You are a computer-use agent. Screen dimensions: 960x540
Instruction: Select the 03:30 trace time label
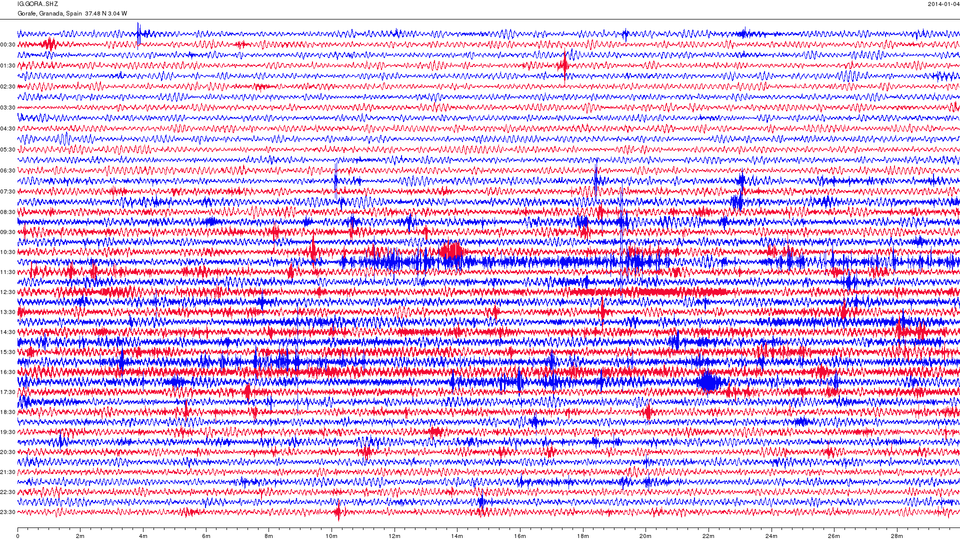tap(7, 108)
